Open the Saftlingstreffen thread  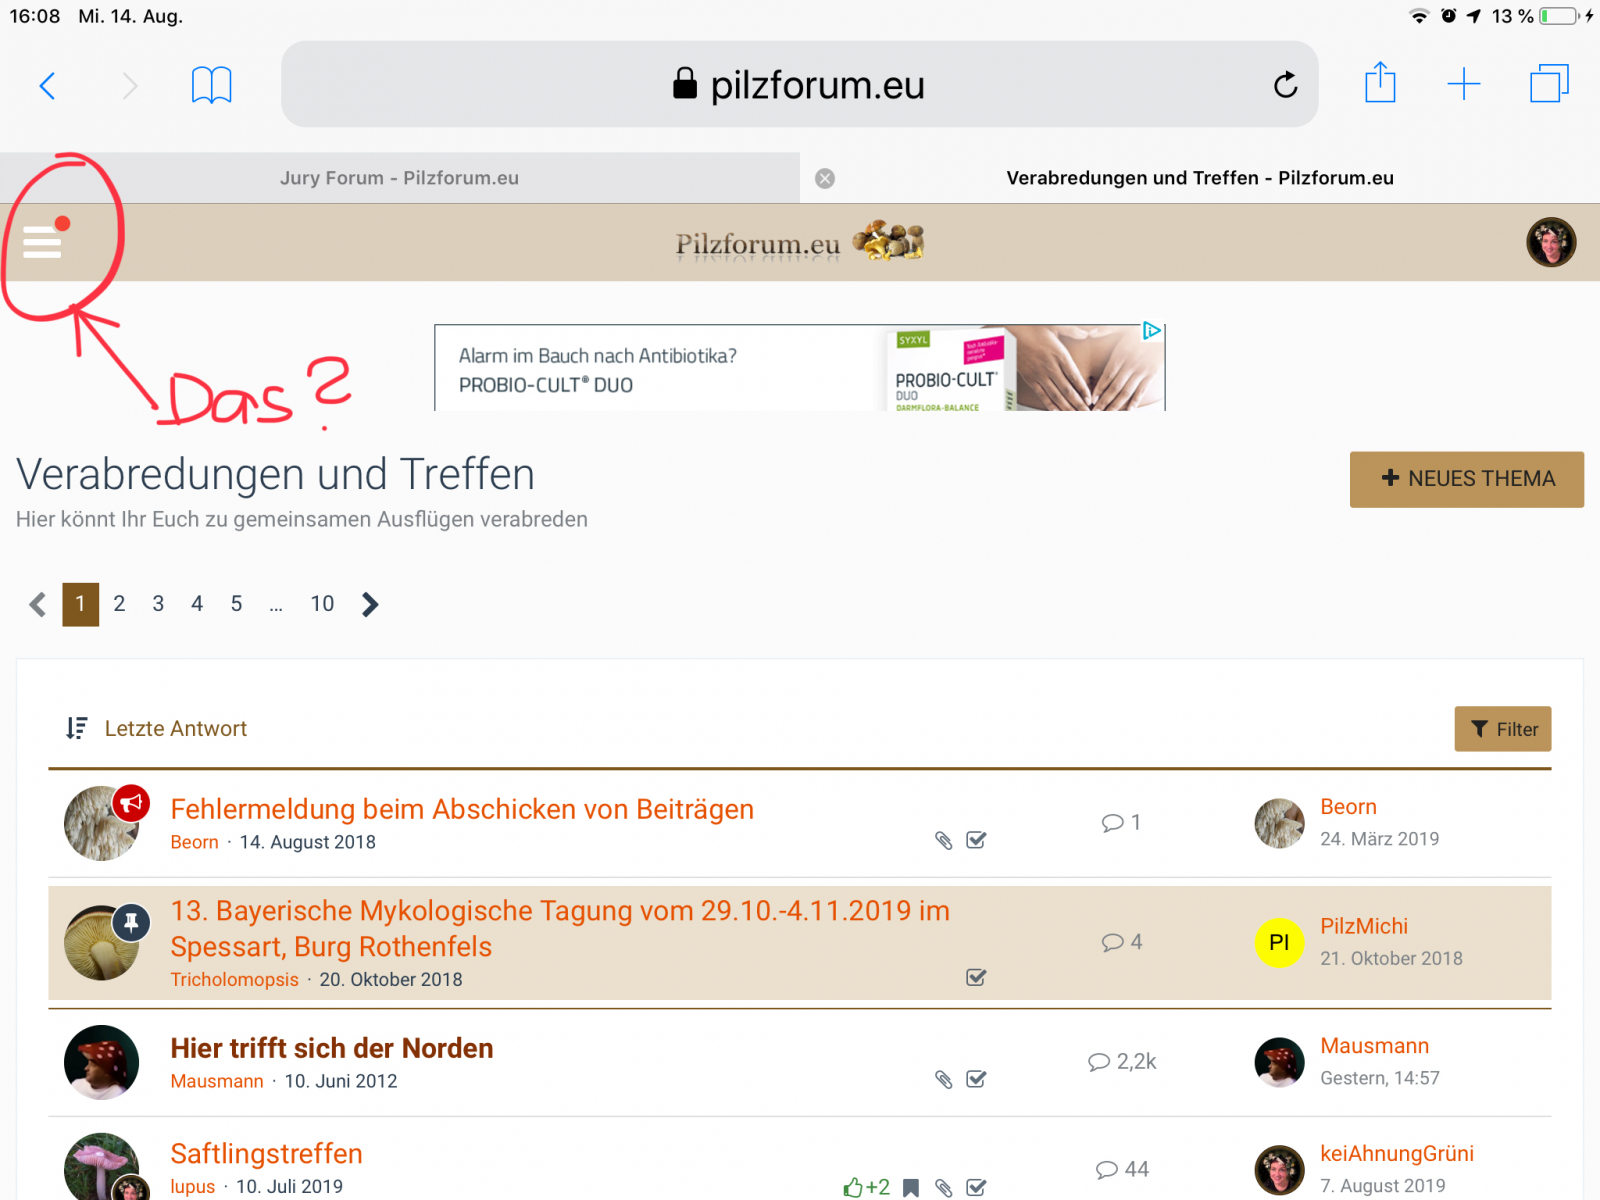[x=266, y=1154]
